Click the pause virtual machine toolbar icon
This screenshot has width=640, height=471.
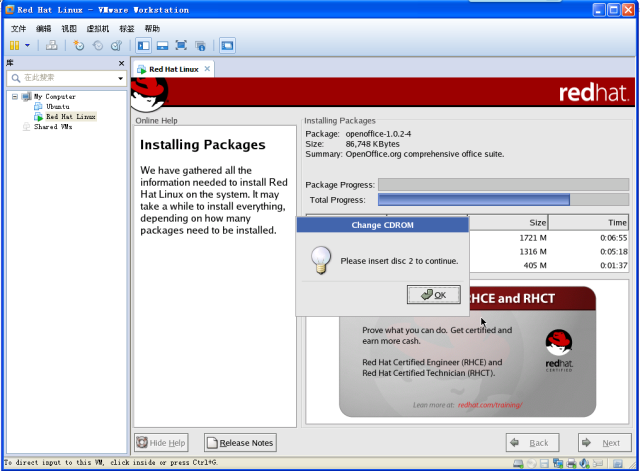[x=14, y=45]
